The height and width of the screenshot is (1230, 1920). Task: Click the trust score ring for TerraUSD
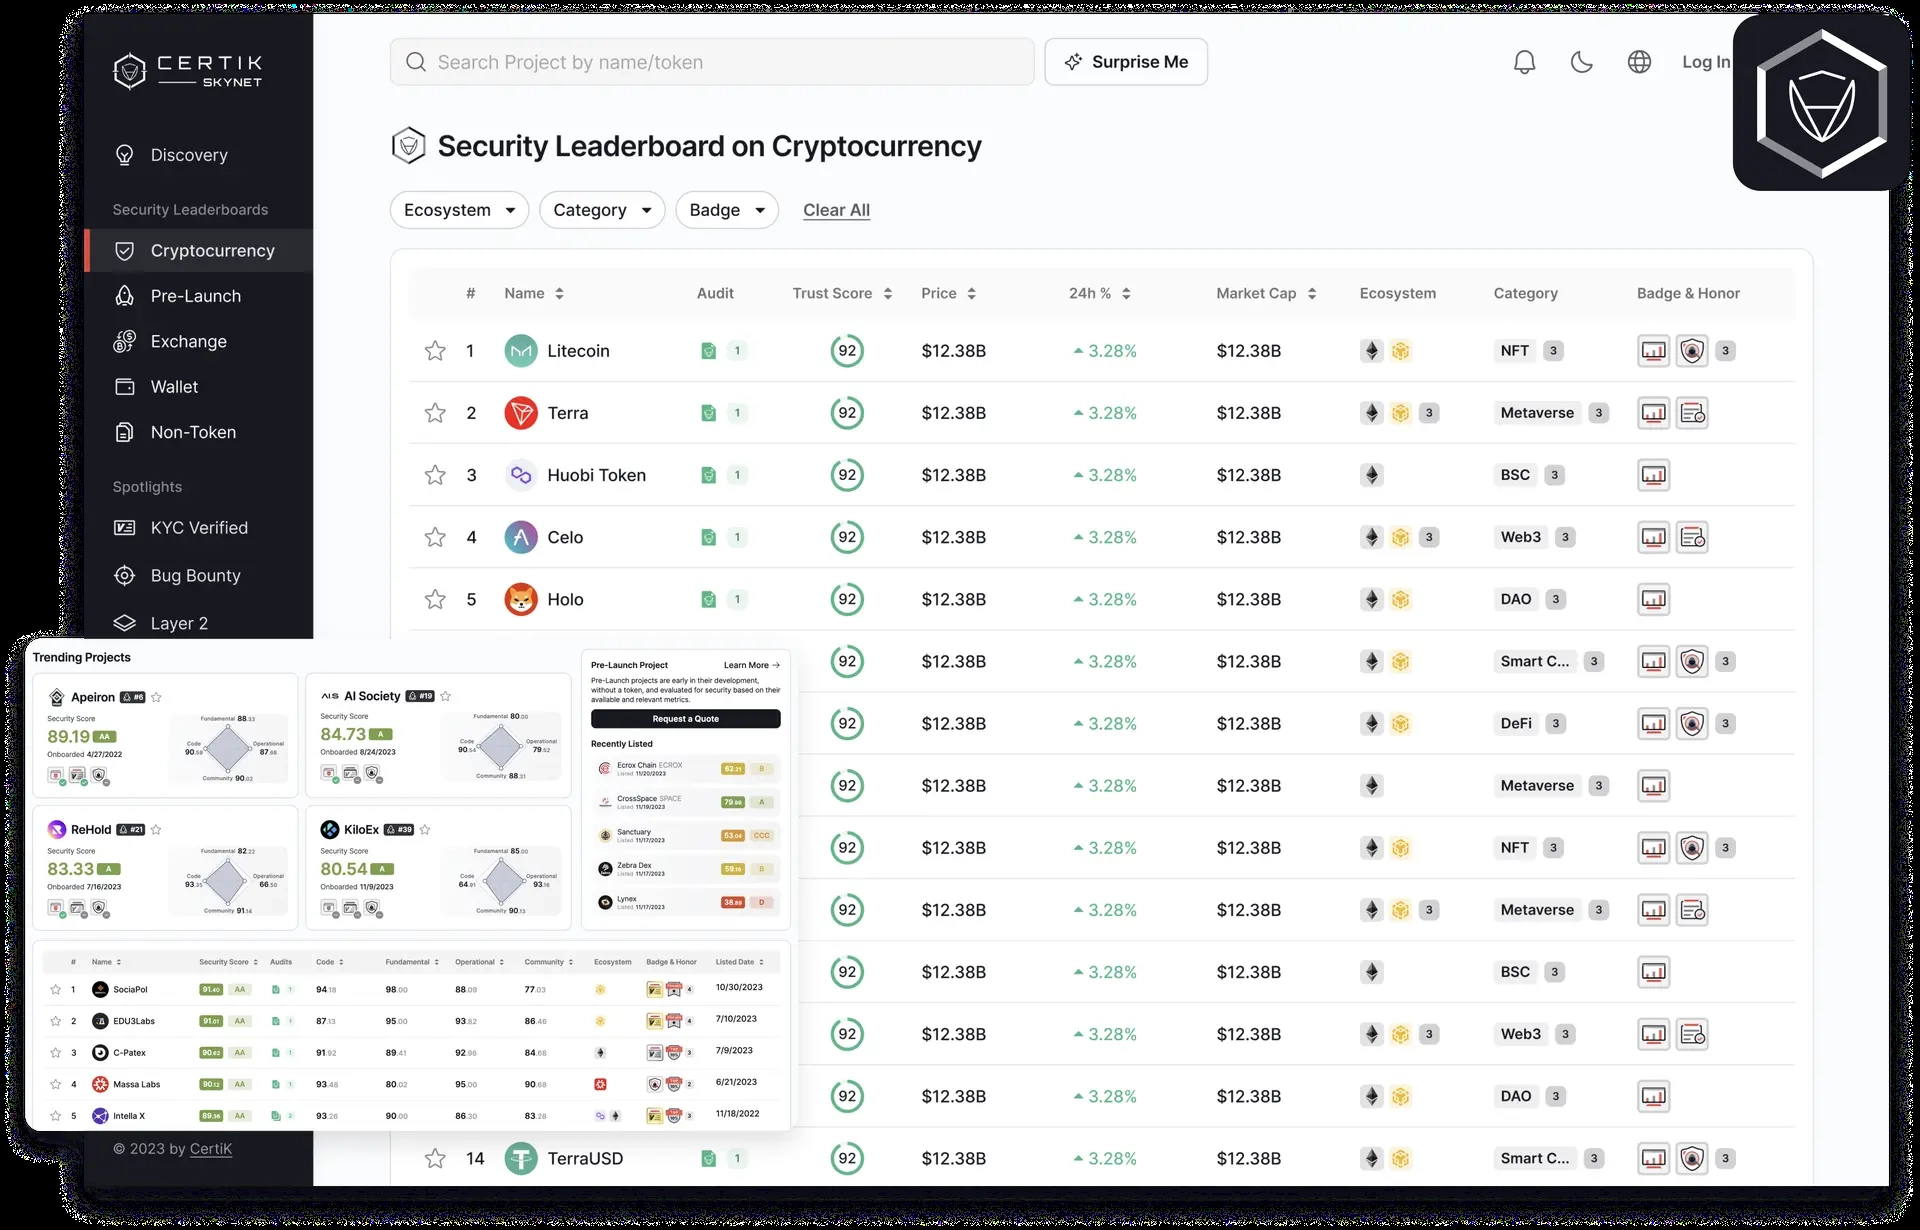pos(847,1158)
